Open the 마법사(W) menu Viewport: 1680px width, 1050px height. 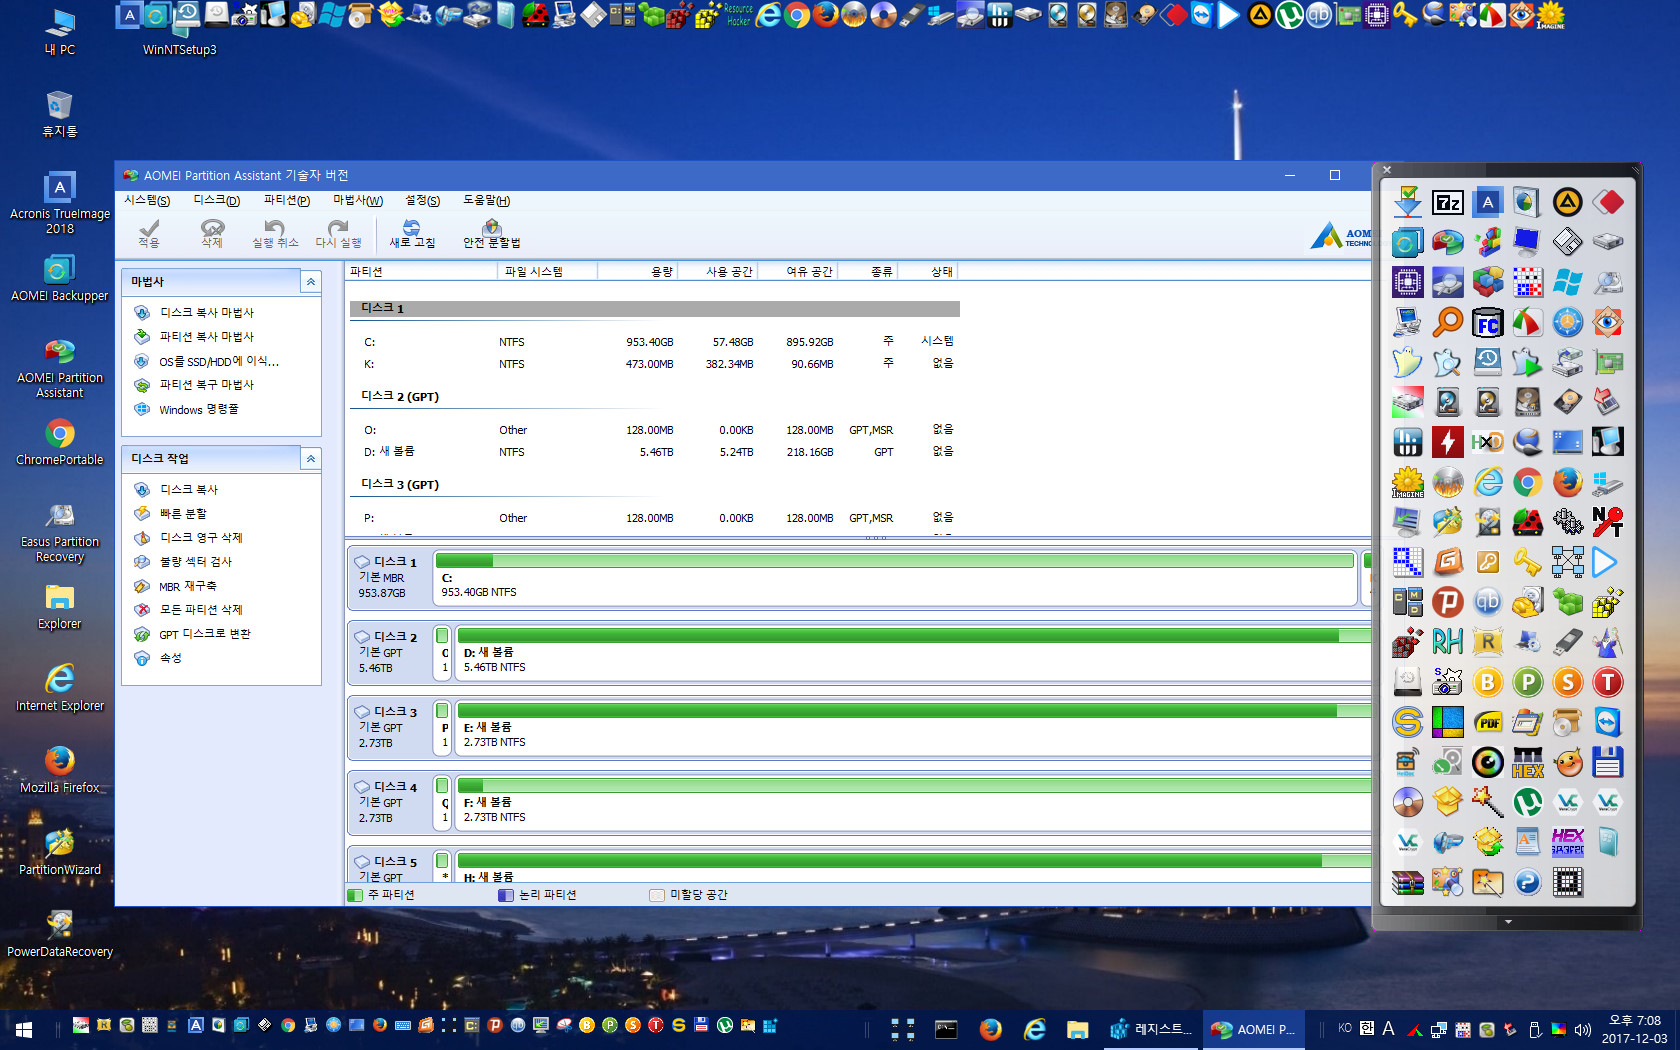click(358, 200)
